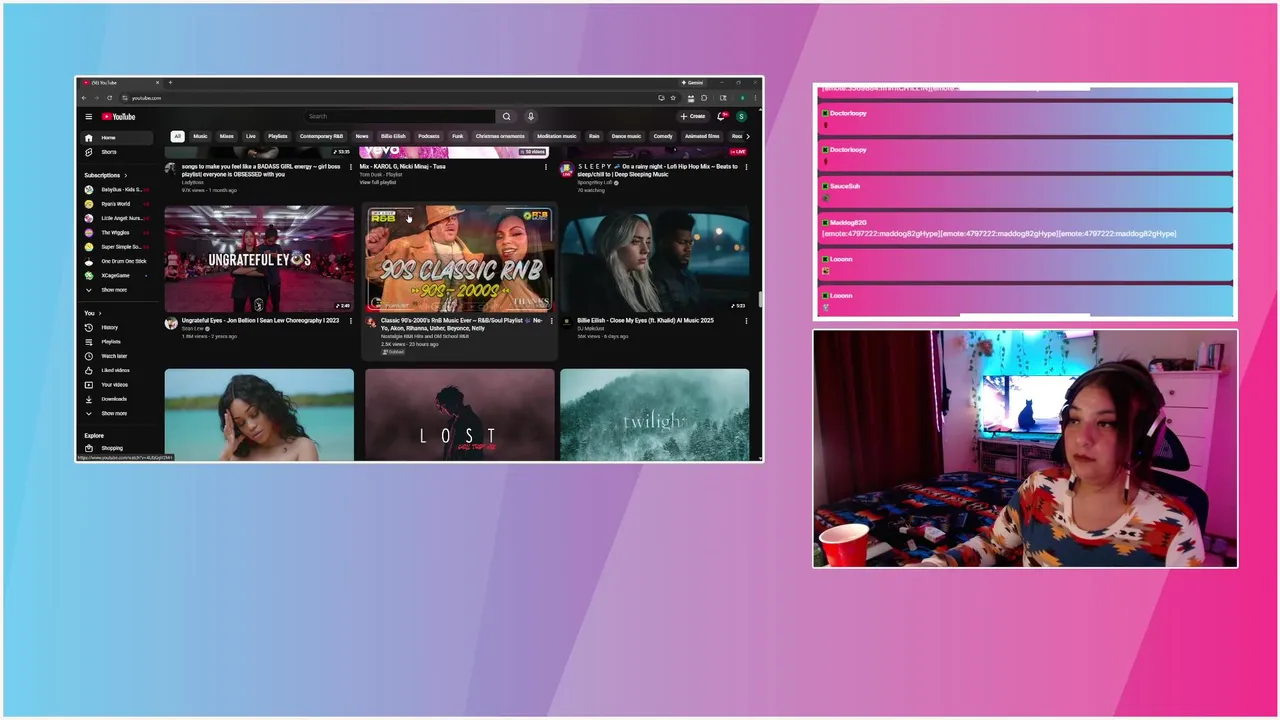The image size is (1280, 720).
Task: Play the twilight video thumbnail
Action: (655, 415)
